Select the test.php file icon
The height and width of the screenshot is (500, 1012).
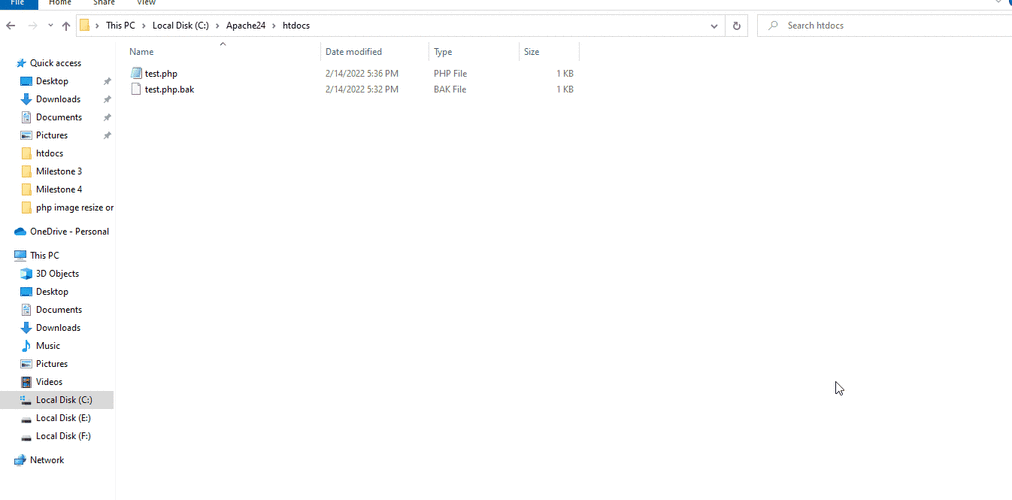(x=136, y=74)
